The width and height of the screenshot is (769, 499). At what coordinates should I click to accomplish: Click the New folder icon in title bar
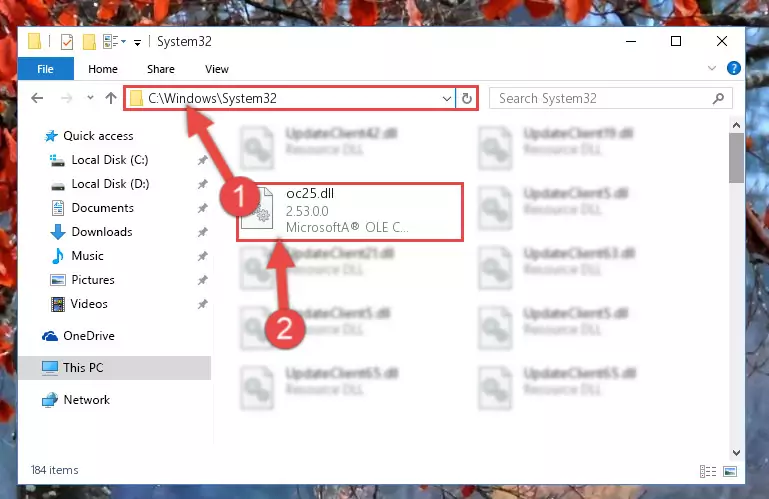pyautogui.click(x=89, y=42)
